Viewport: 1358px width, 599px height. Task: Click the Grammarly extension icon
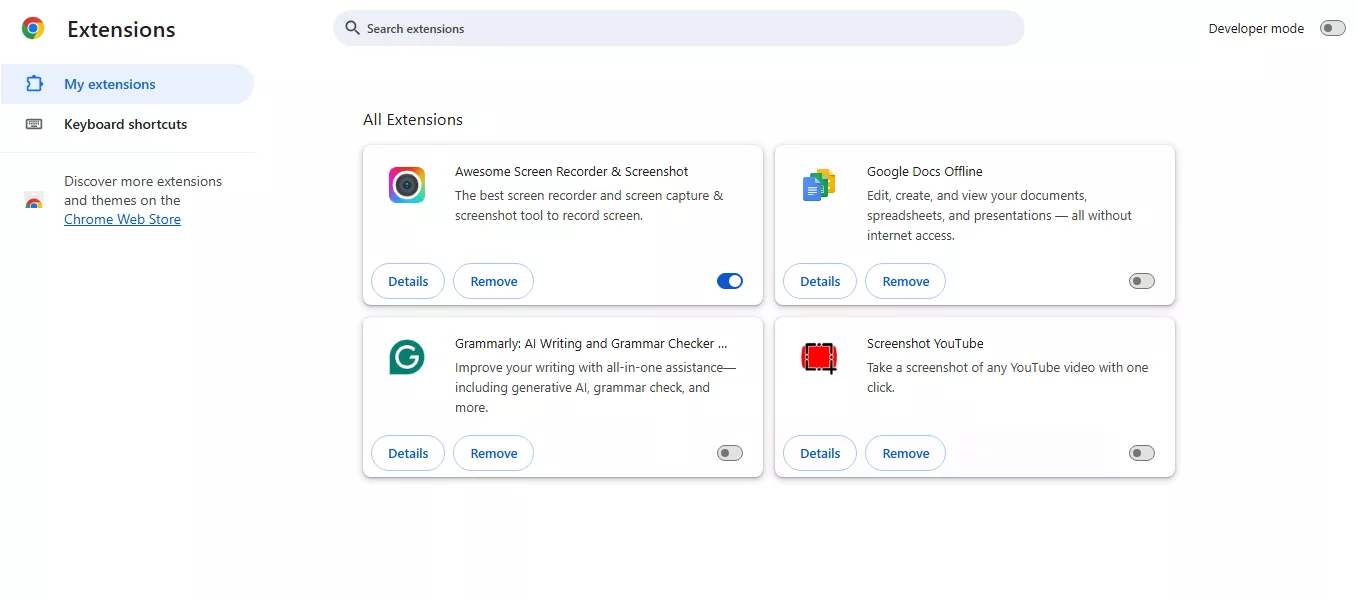tap(406, 357)
